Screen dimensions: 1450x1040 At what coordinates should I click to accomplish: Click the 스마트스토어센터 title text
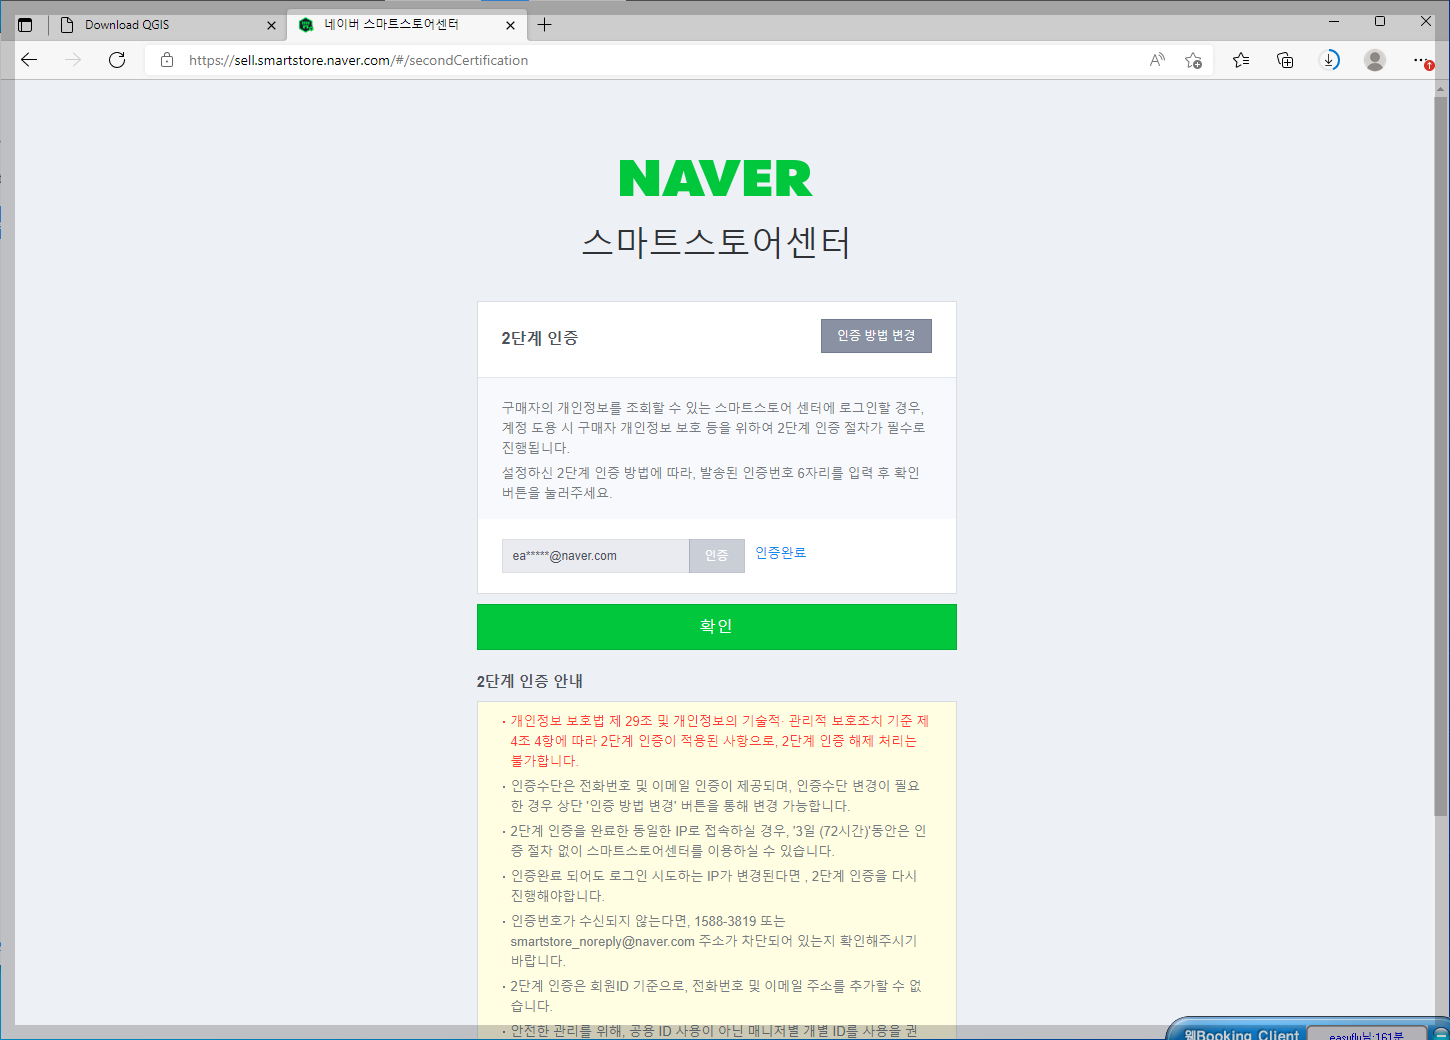pos(716,242)
